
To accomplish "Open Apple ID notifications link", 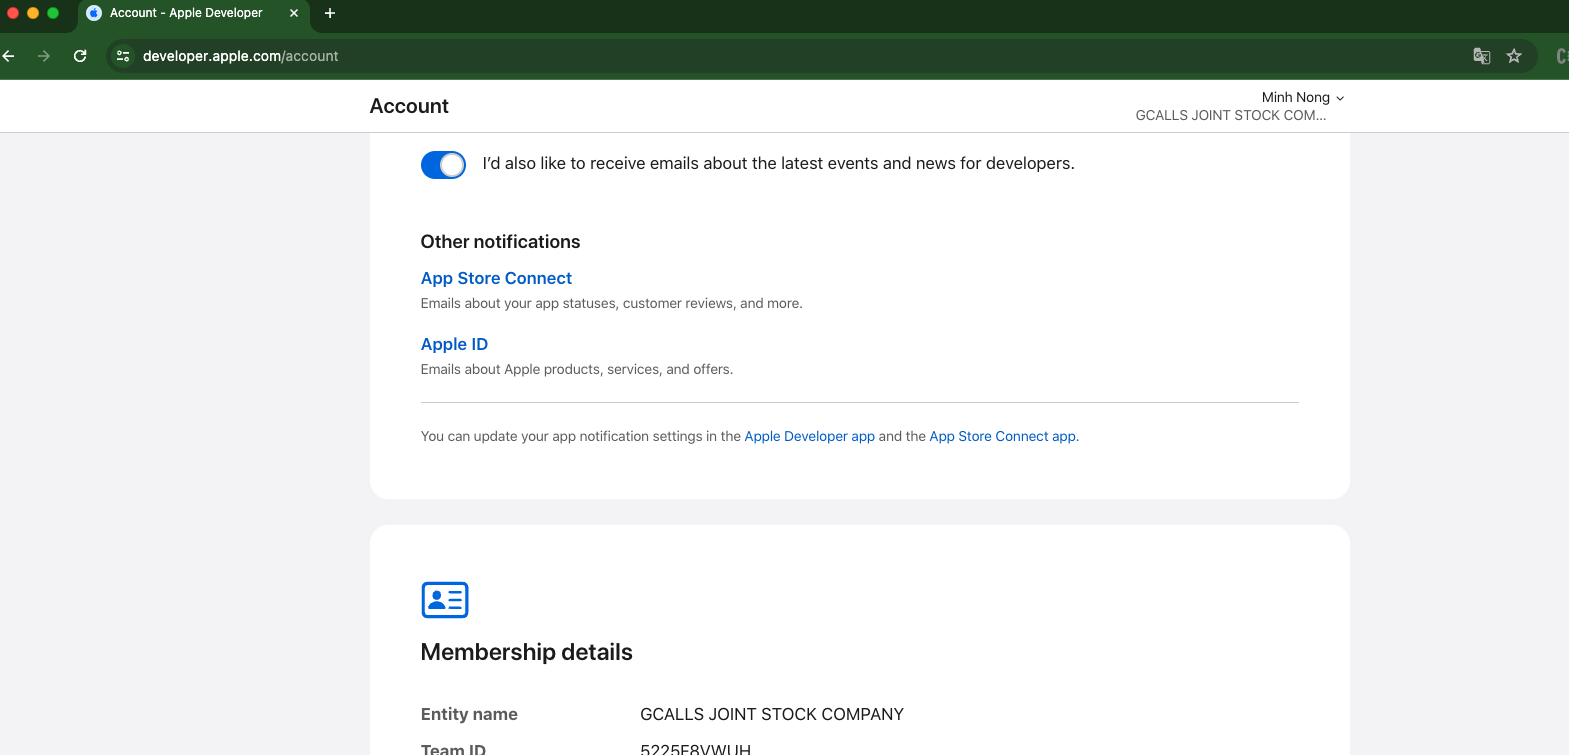I will pos(454,344).
